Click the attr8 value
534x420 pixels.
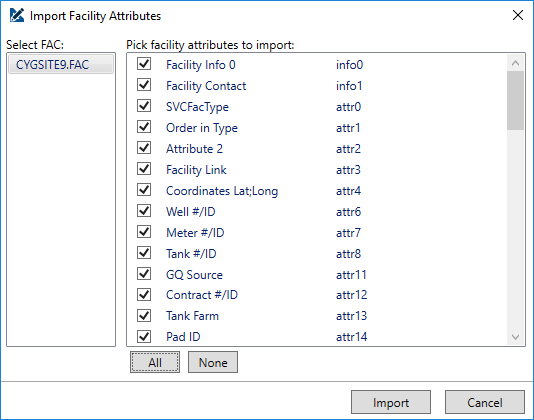348,254
